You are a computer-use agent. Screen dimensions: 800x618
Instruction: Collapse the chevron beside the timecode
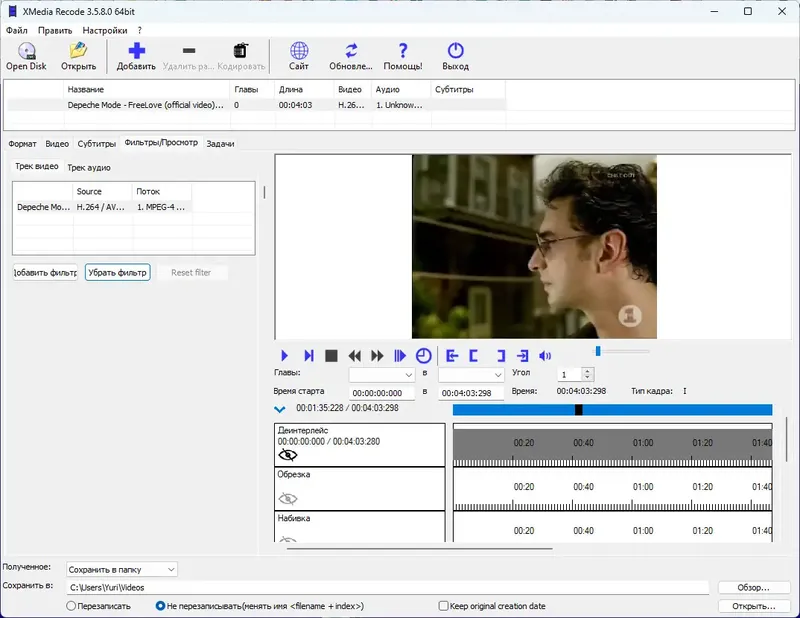click(x=280, y=409)
